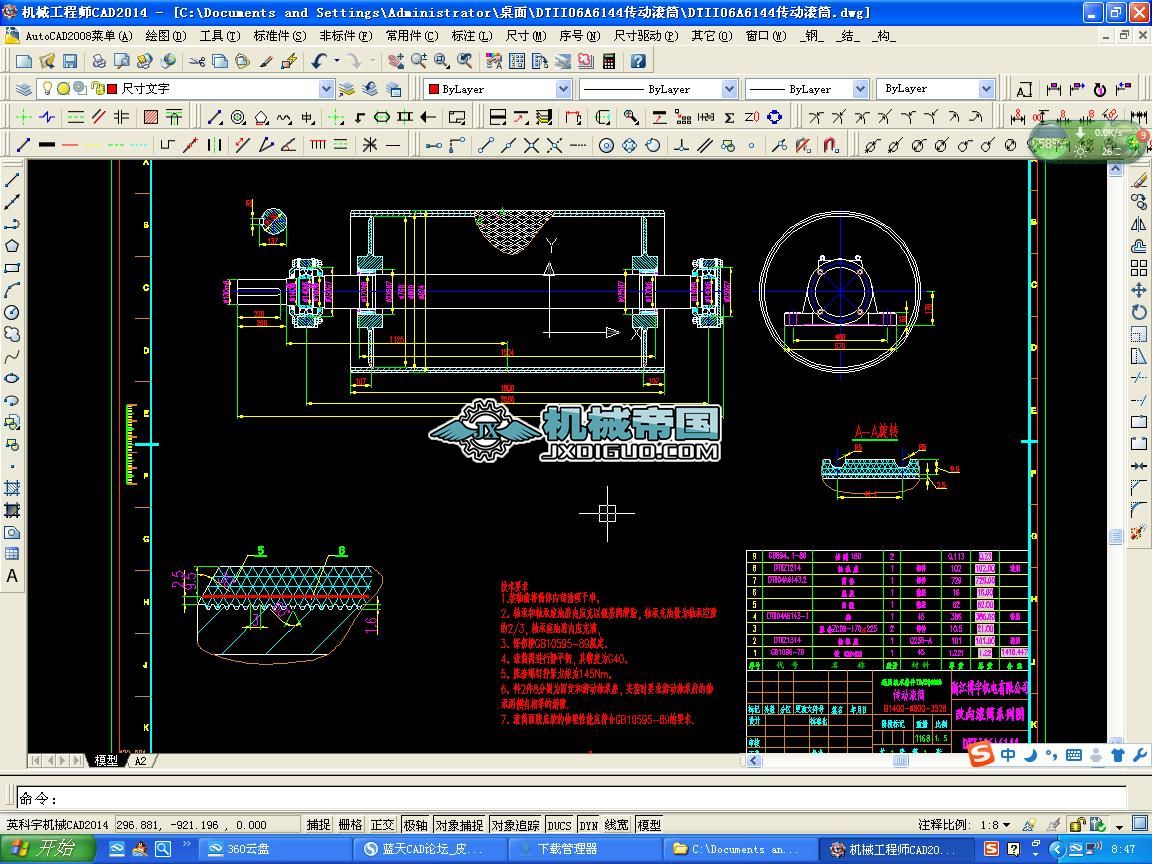Open the calculator tool icon
Screen dimensions: 1152x864
point(608,61)
